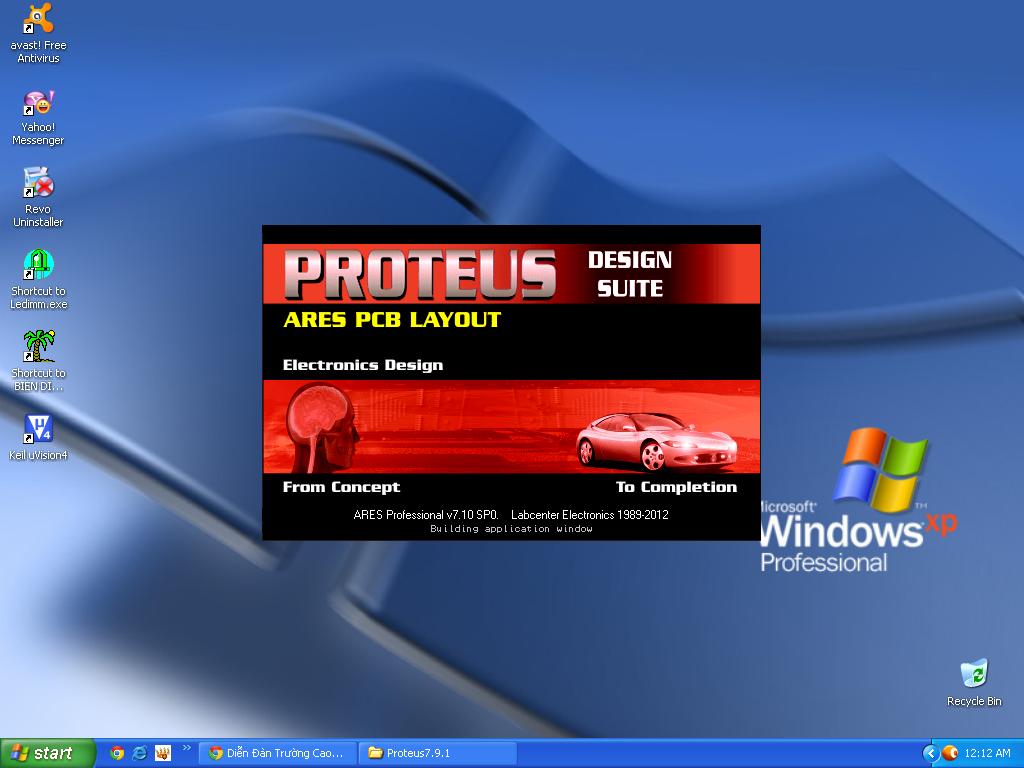Open the Start menu

(48, 753)
